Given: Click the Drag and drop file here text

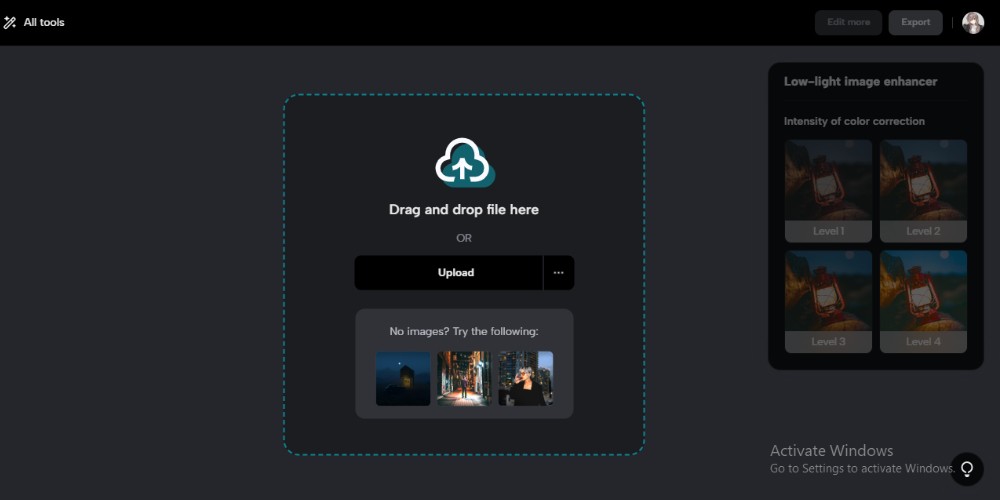Looking at the screenshot, I should 464,209.
